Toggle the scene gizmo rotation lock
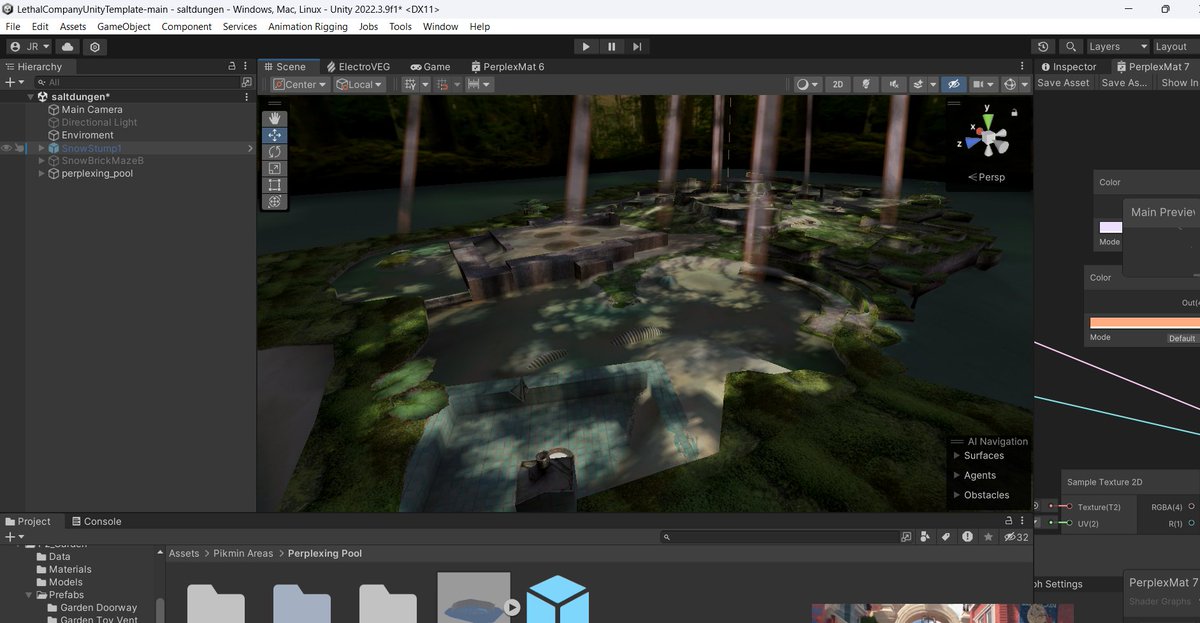 tap(1015, 113)
